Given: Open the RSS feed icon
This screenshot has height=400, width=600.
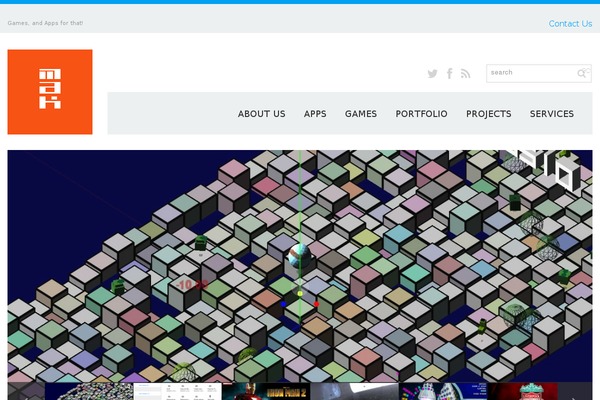Looking at the screenshot, I should [465, 73].
